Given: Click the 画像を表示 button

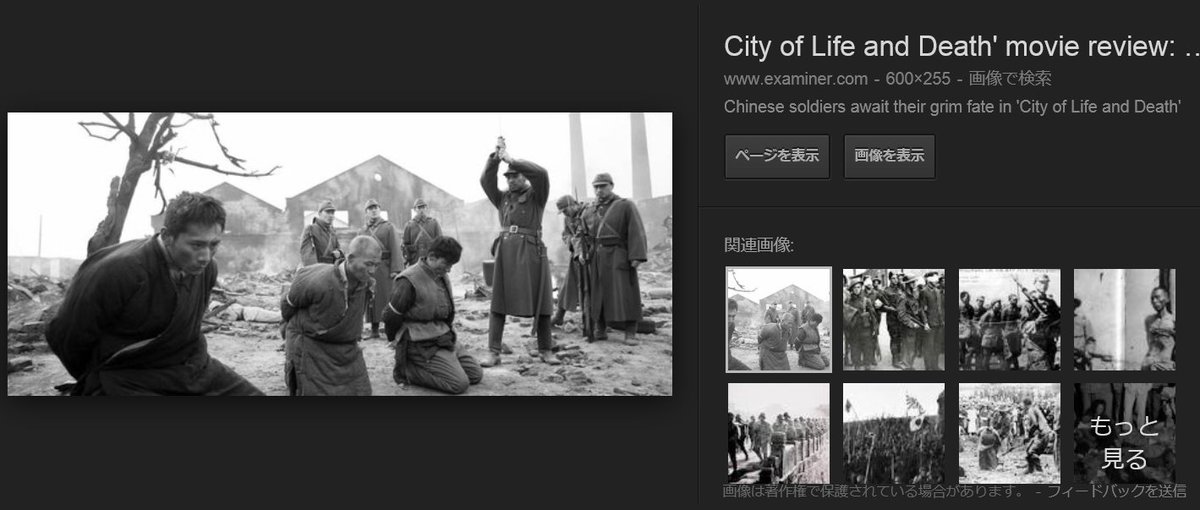Looking at the screenshot, I should [890, 156].
